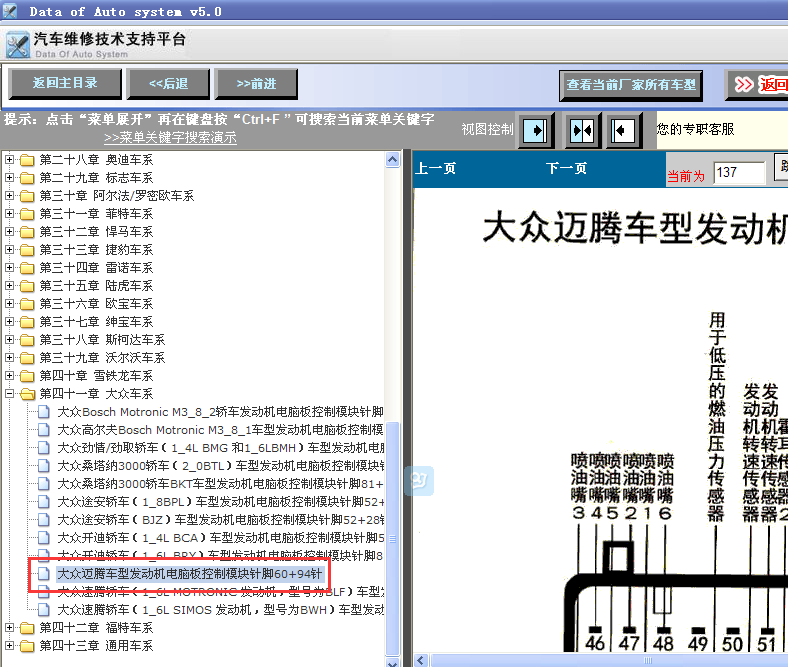
Task: Expand 第三十六章 欧宝车系 node
Action: coord(9,304)
